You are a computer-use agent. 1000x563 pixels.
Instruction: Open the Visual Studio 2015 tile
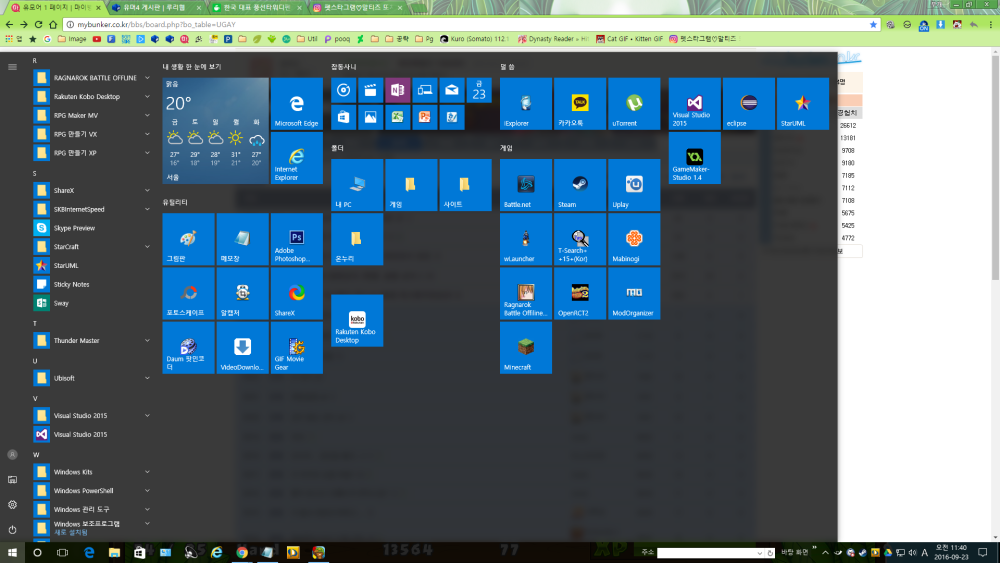pos(695,103)
